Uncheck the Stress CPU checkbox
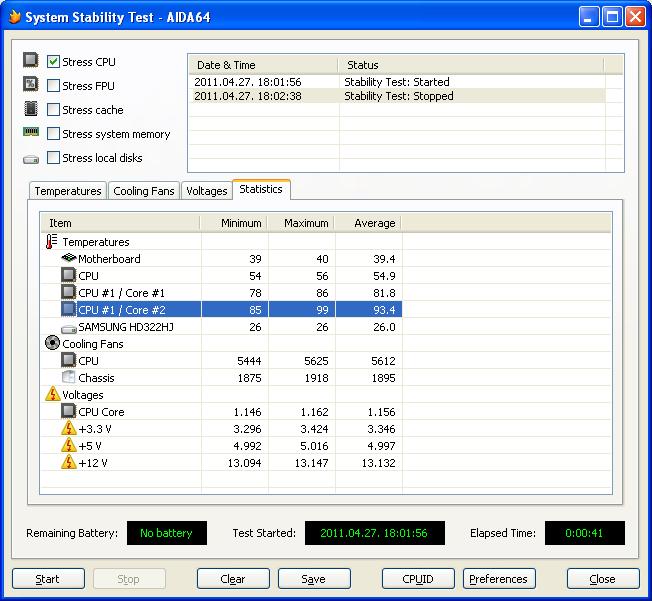The image size is (652, 601). pyautogui.click(x=53, y=62)
